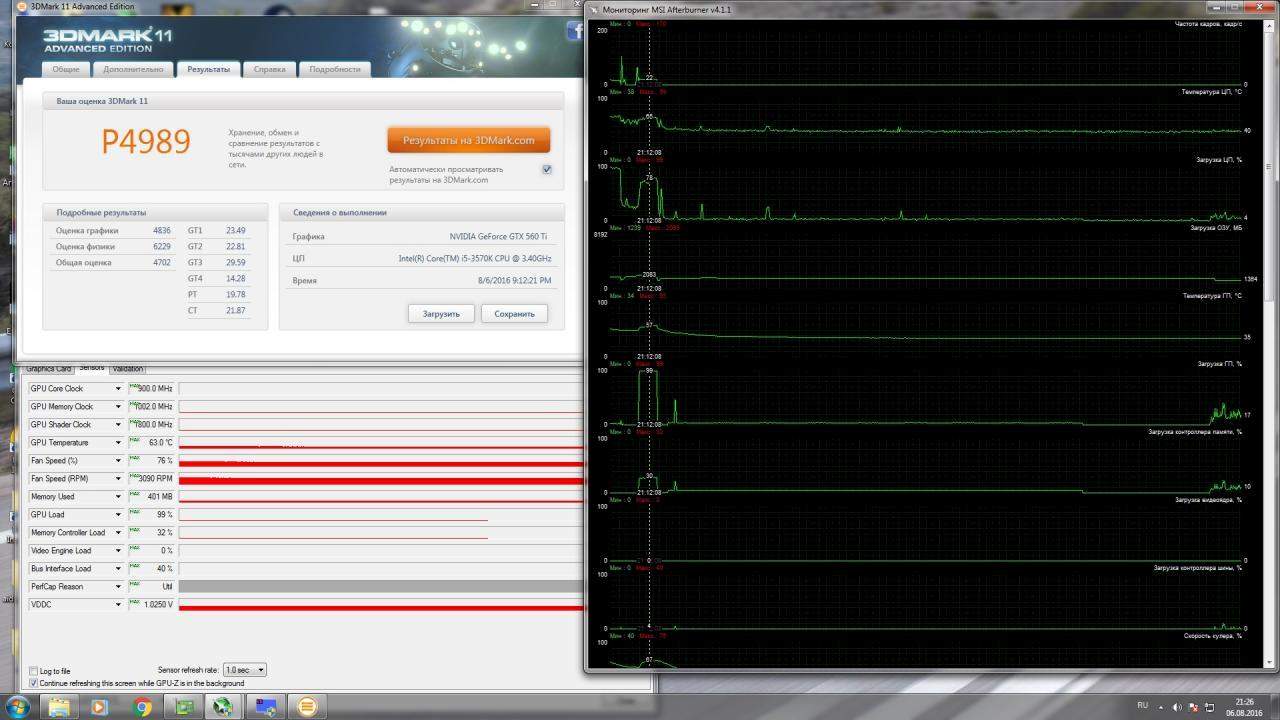Image resolution: width=1280 pixels, height=720 pixels.
Task: Open the Справка tab
Action: tap(270, 69)
